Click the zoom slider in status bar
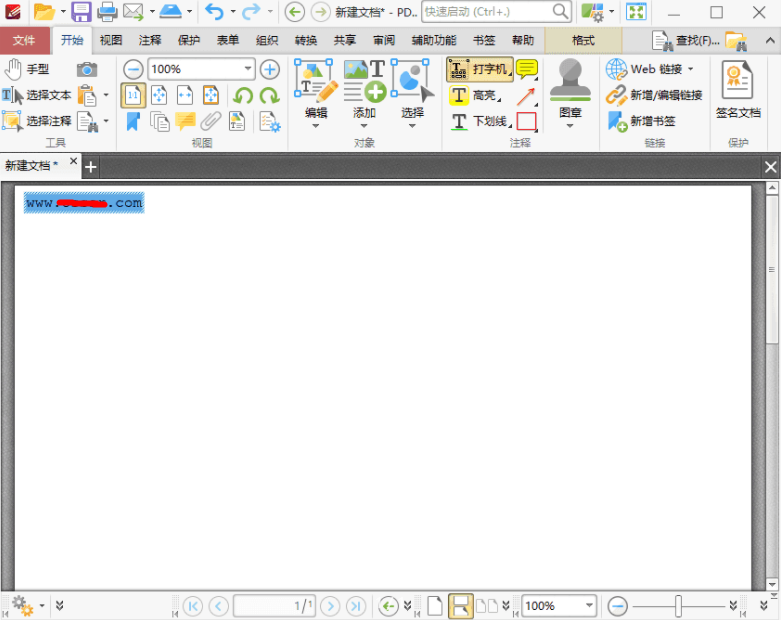781x620 pixels. pos(679,606)
